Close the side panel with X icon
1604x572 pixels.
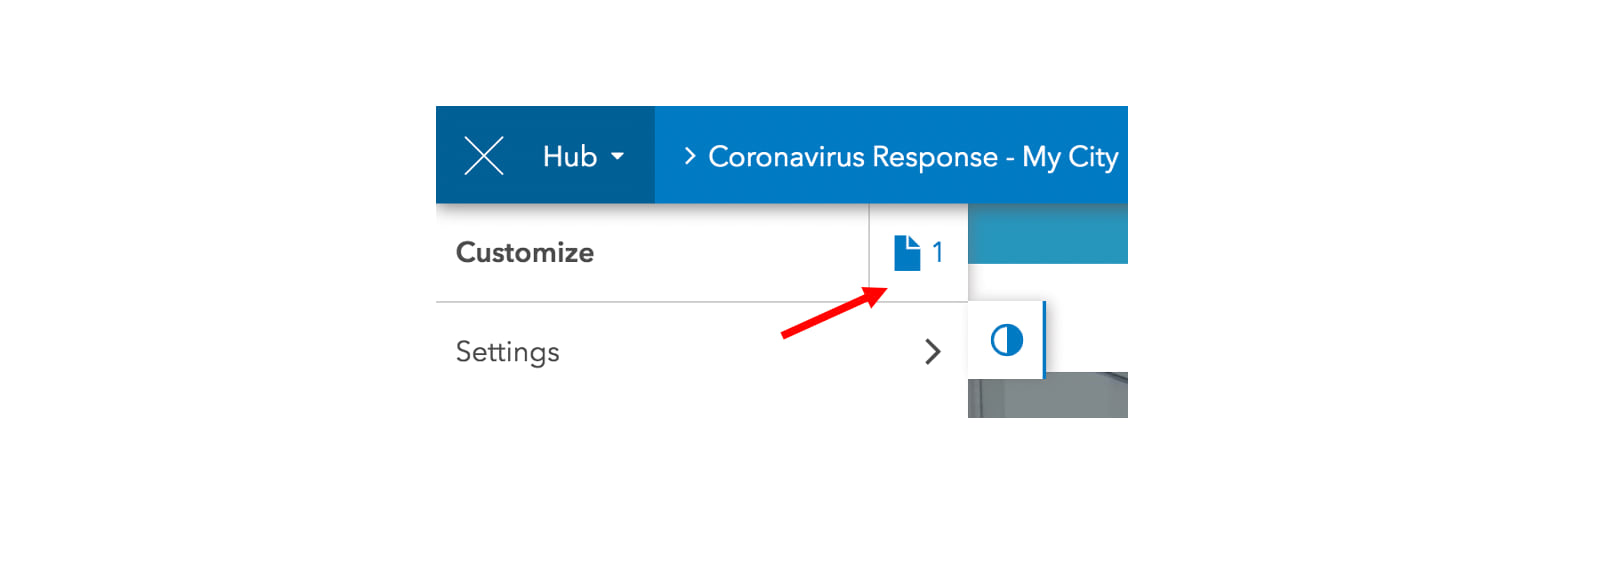point(484,156)
